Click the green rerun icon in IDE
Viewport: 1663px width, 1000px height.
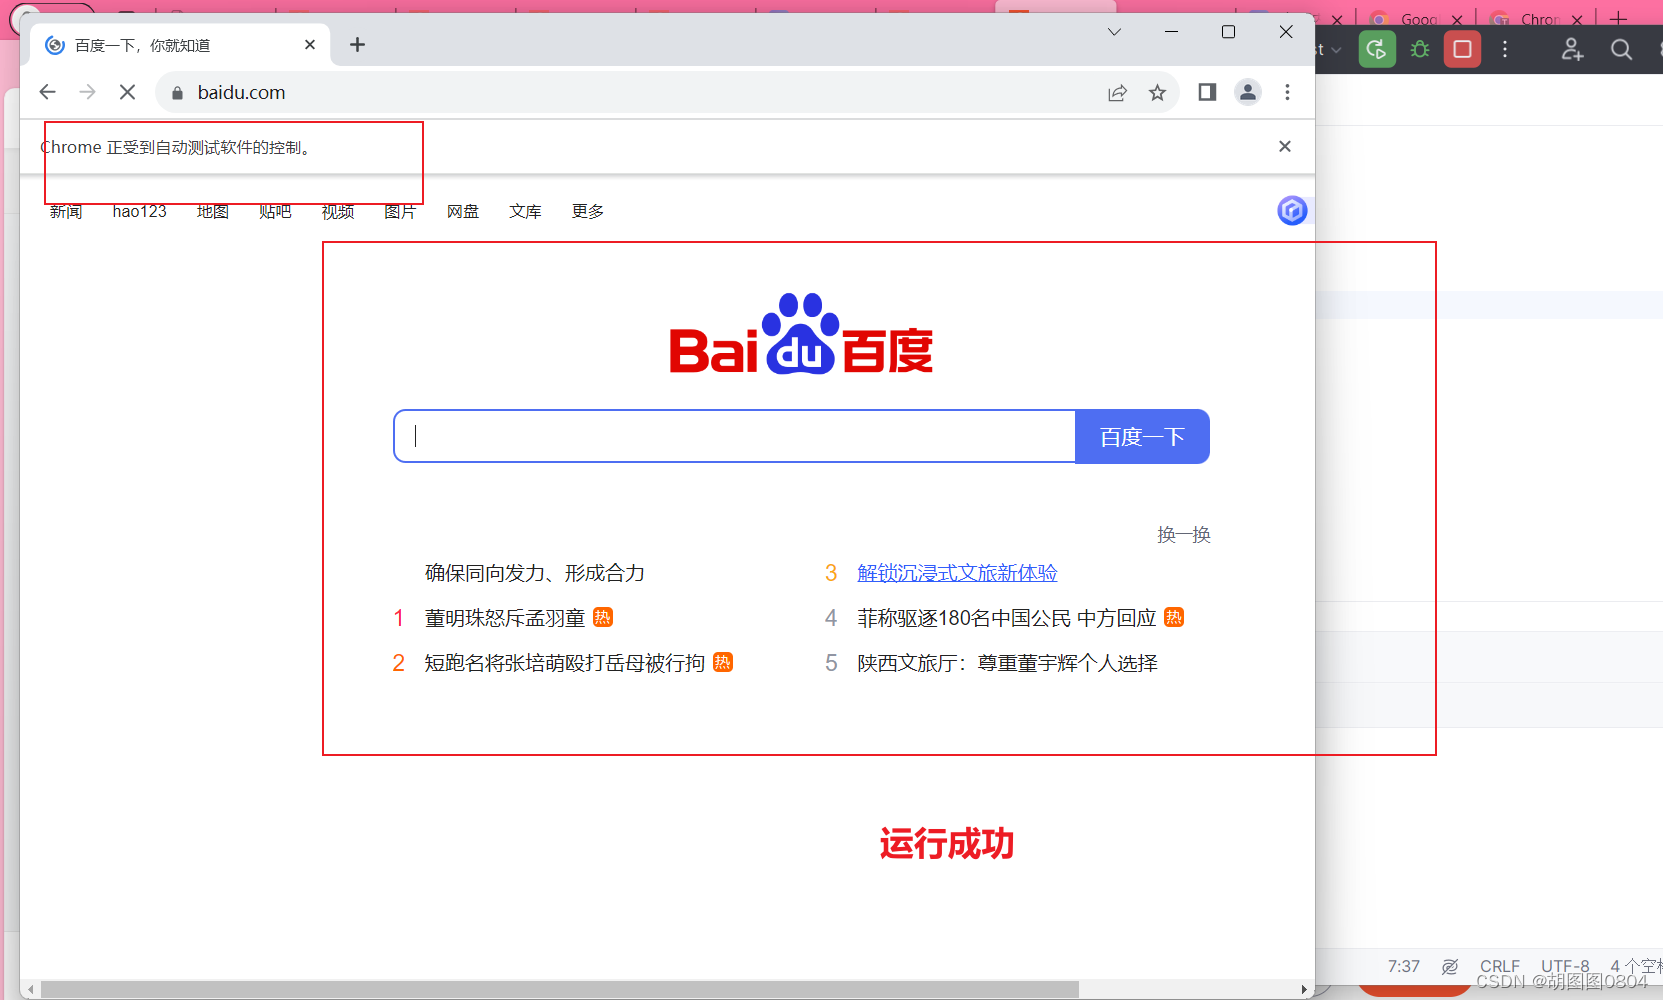[1377, 49]
